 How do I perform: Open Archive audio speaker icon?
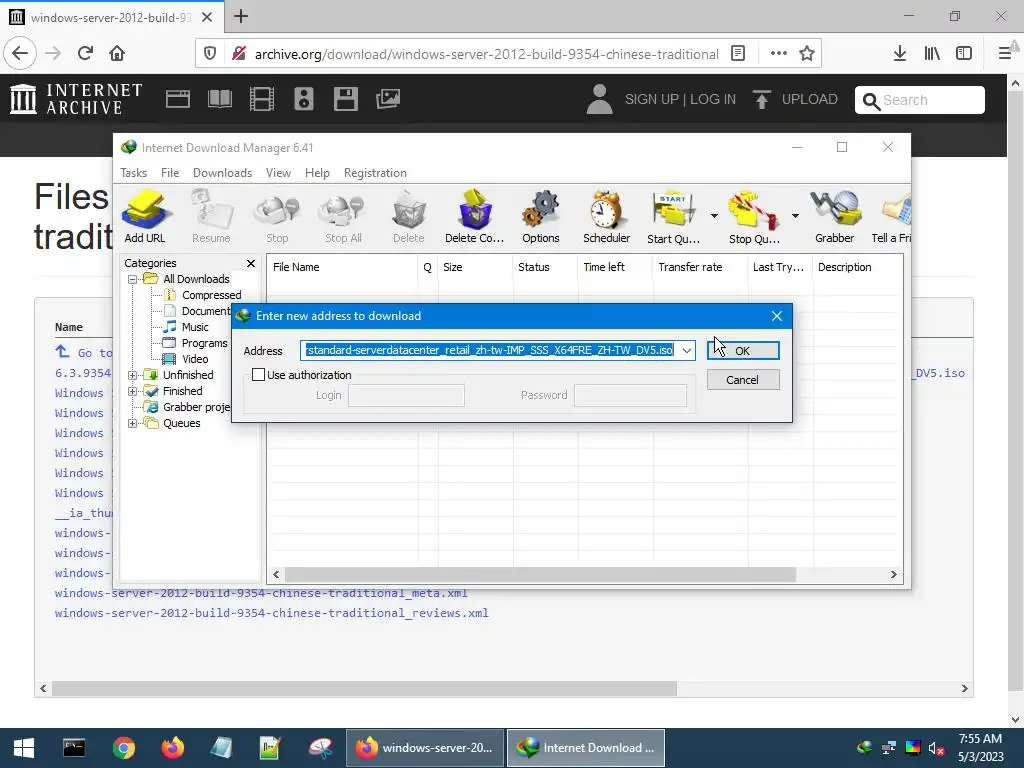coord(304,99)
